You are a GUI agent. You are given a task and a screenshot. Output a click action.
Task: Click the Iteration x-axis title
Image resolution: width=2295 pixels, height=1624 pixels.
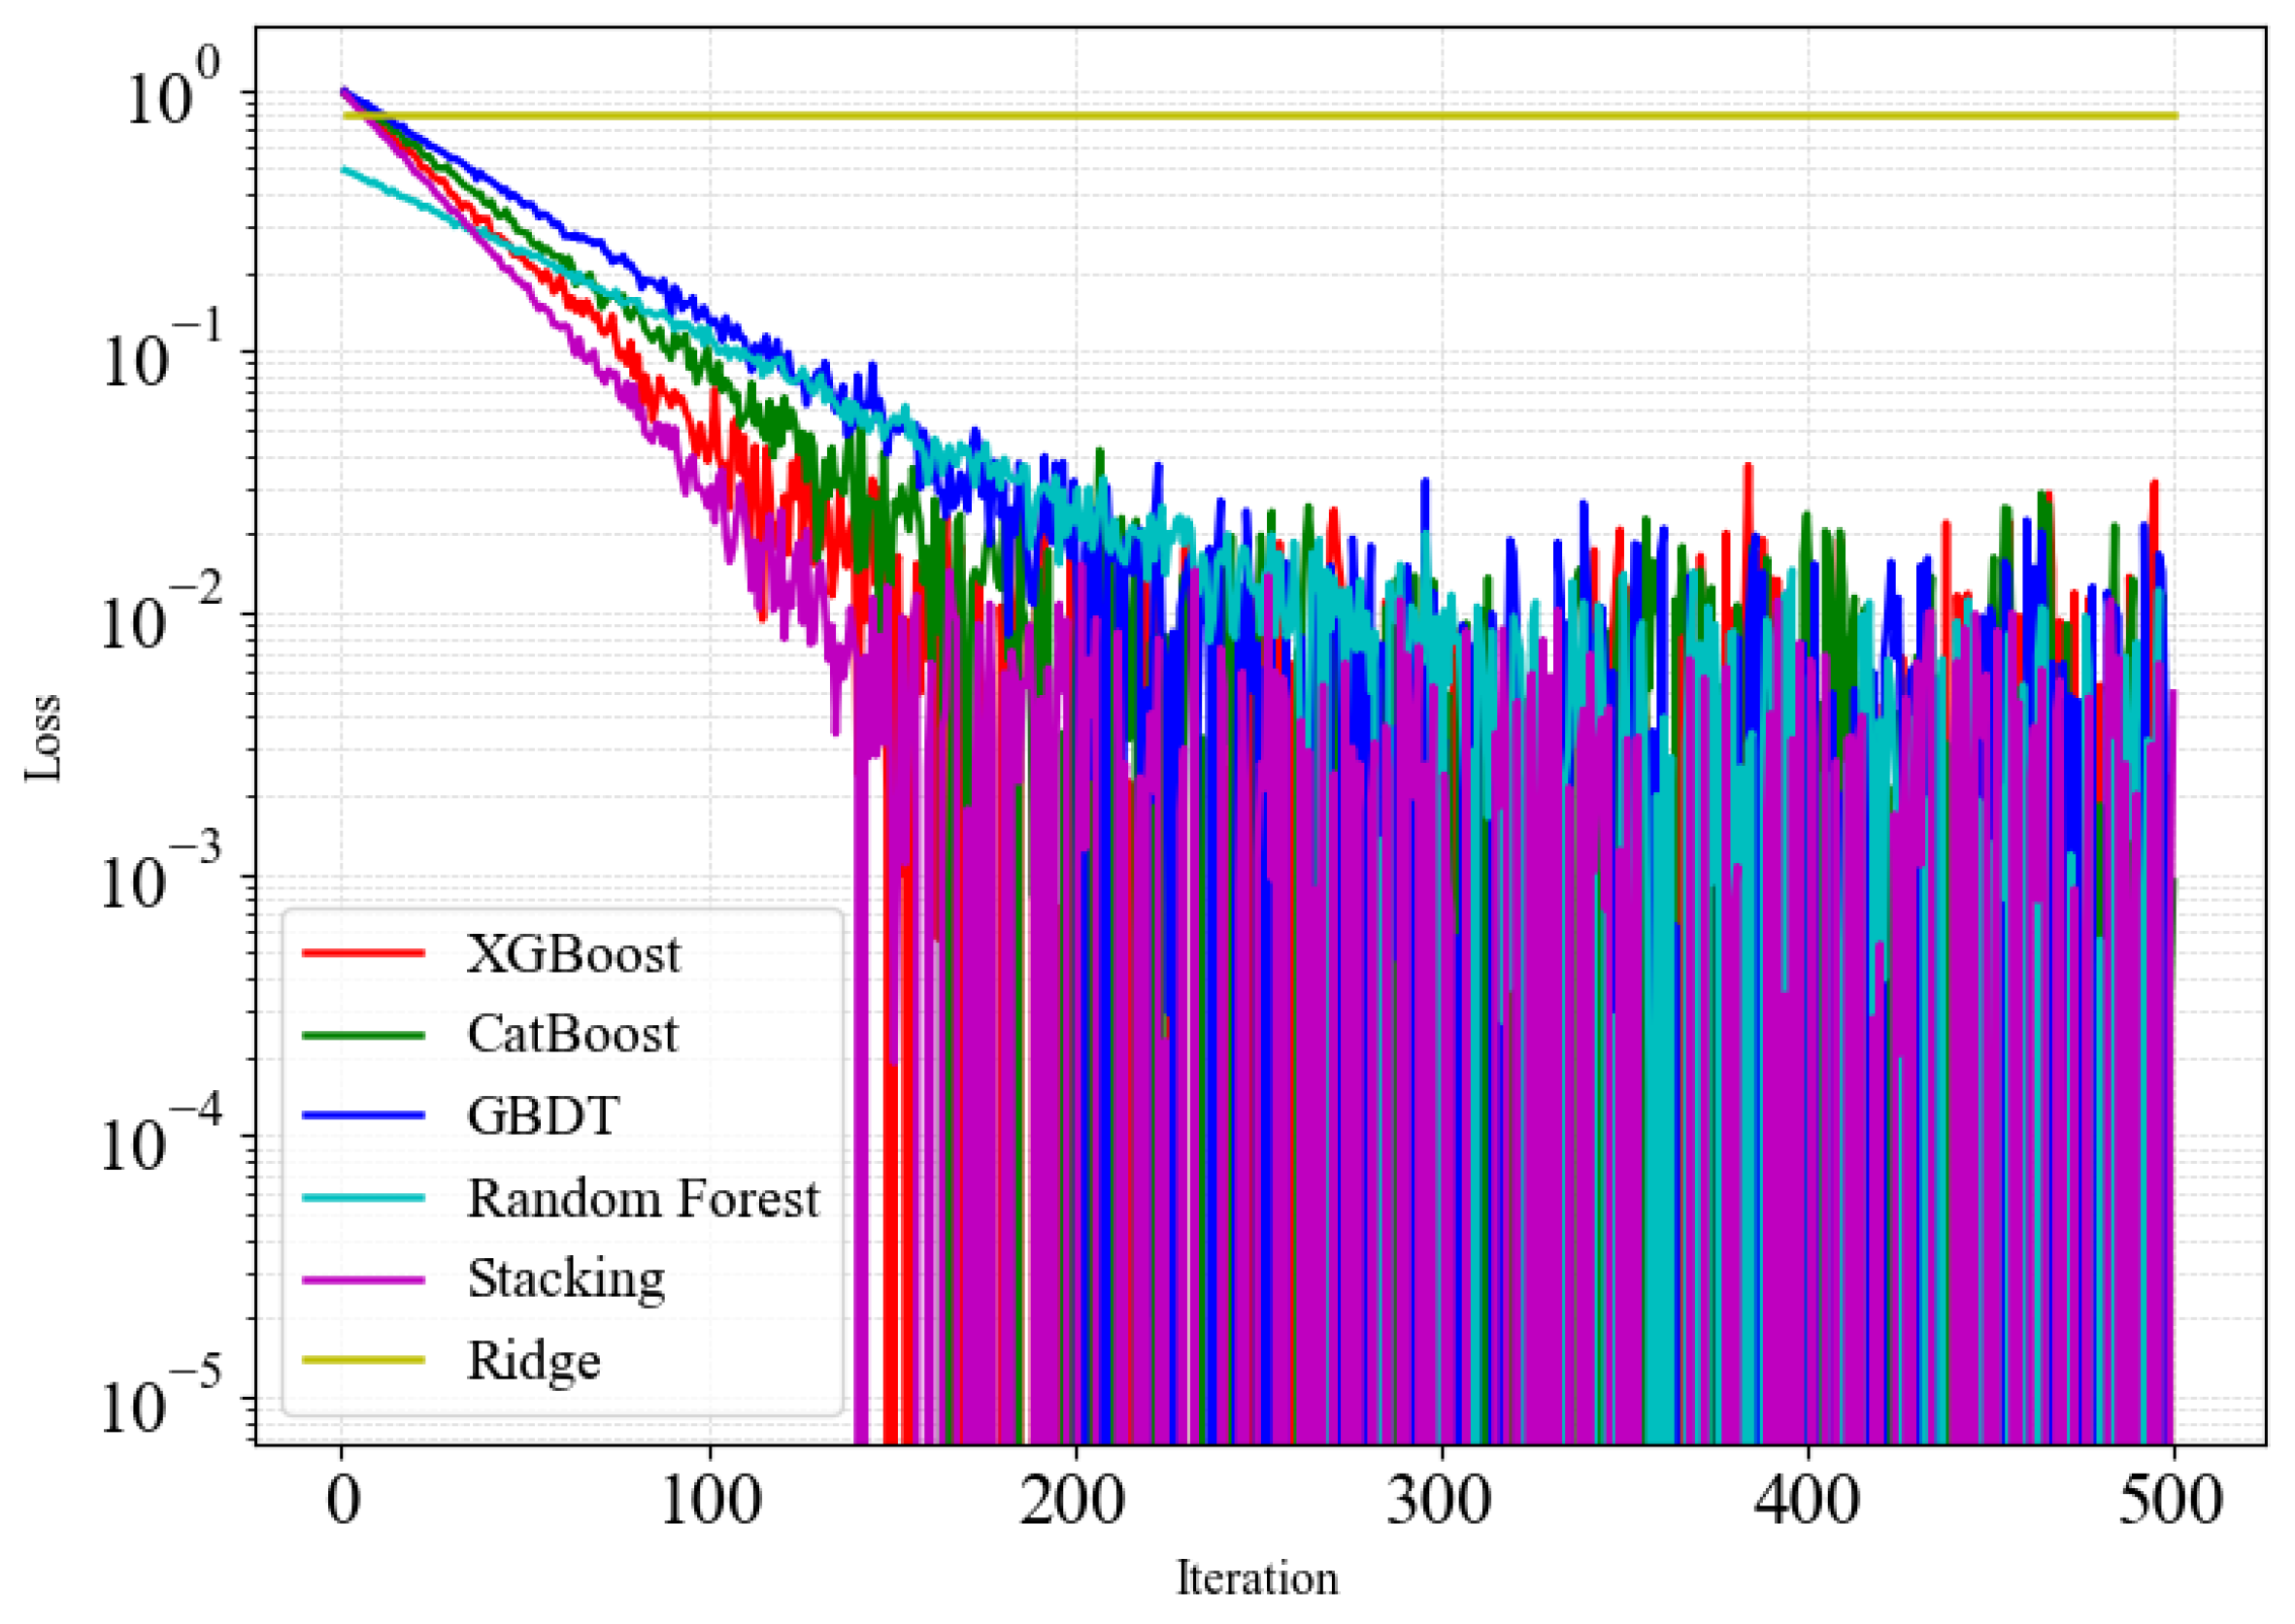coord(1257,1578)
